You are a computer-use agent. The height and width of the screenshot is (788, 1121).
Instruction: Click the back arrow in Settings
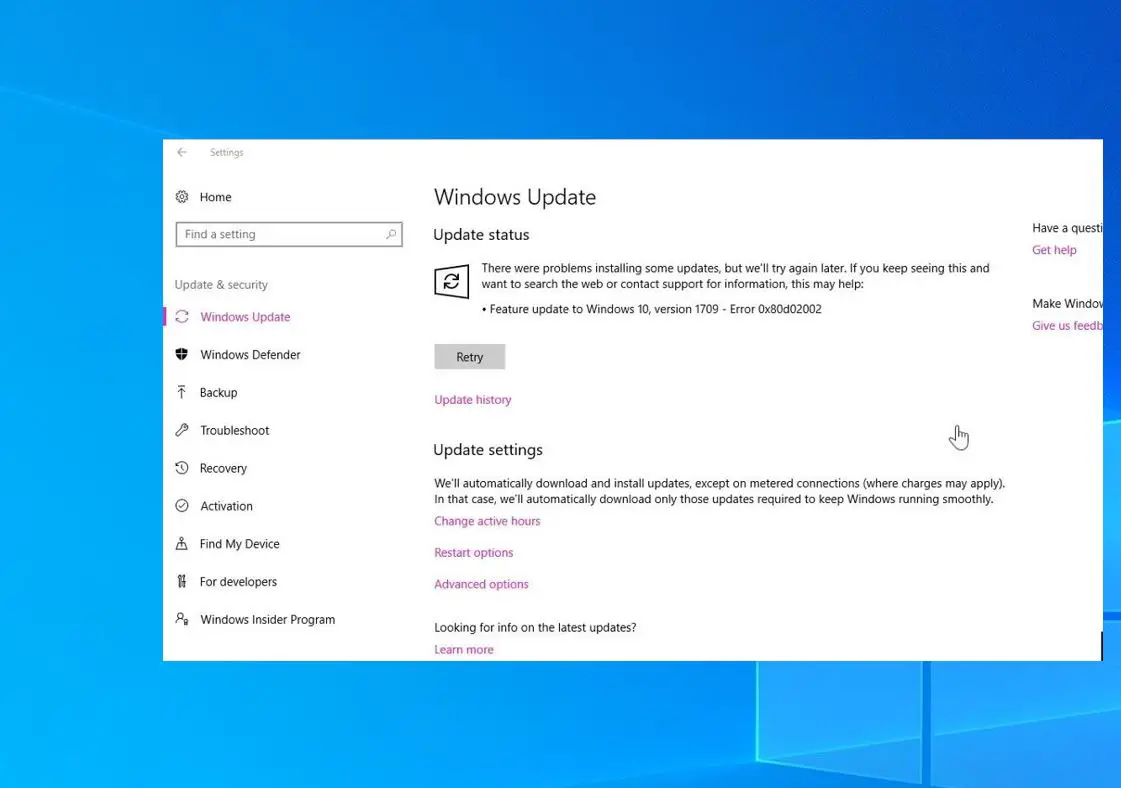click(x=182, y=152)
